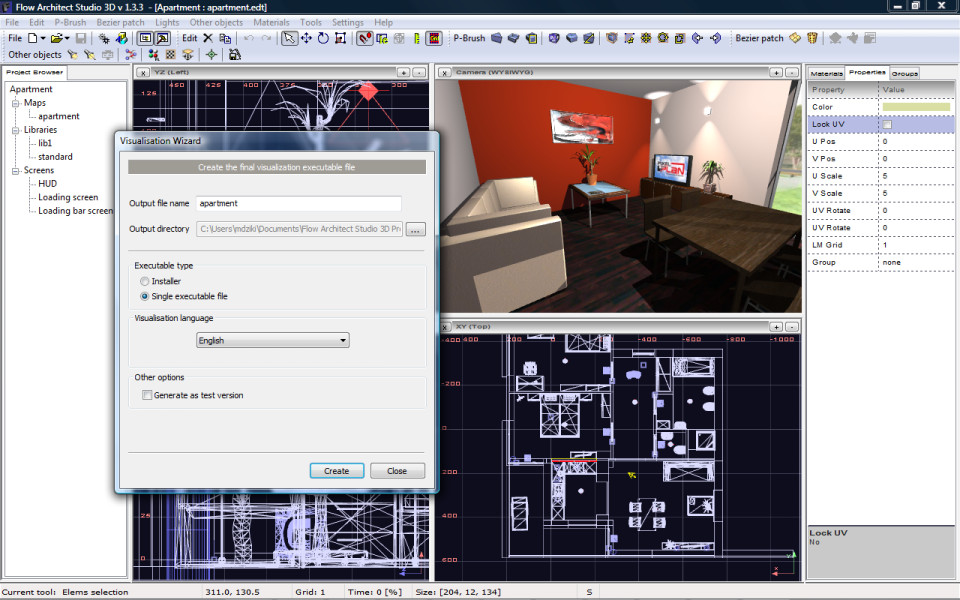Click the Project Browser tab

pos(34,72)
